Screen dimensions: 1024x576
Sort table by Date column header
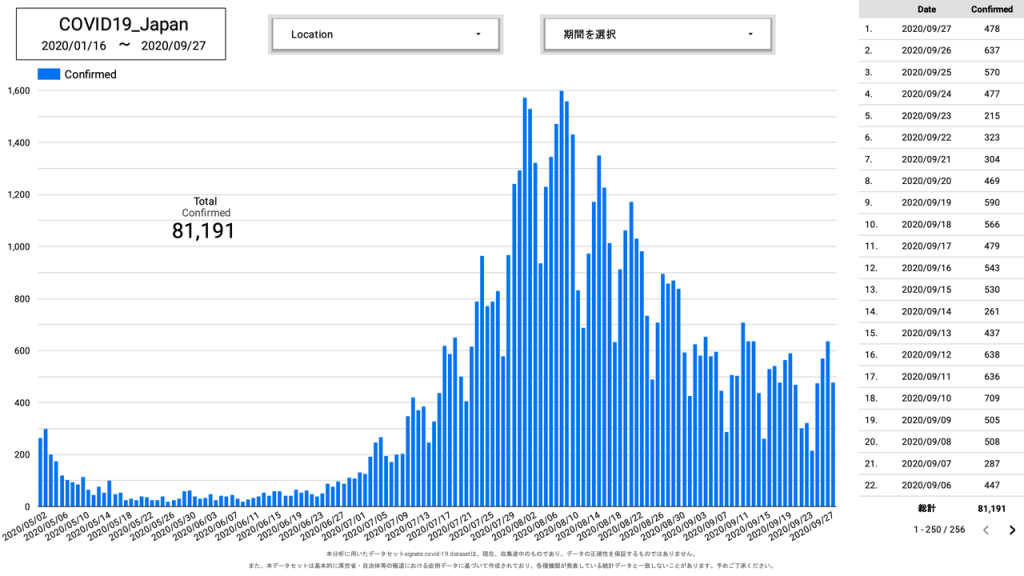pyautogui.click(x=926, y=9)
